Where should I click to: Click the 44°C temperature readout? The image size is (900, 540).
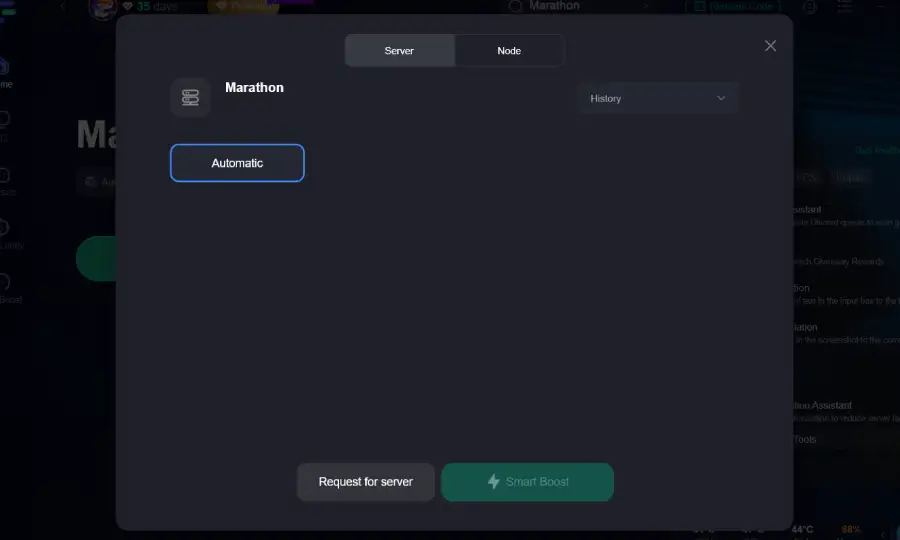803,529
